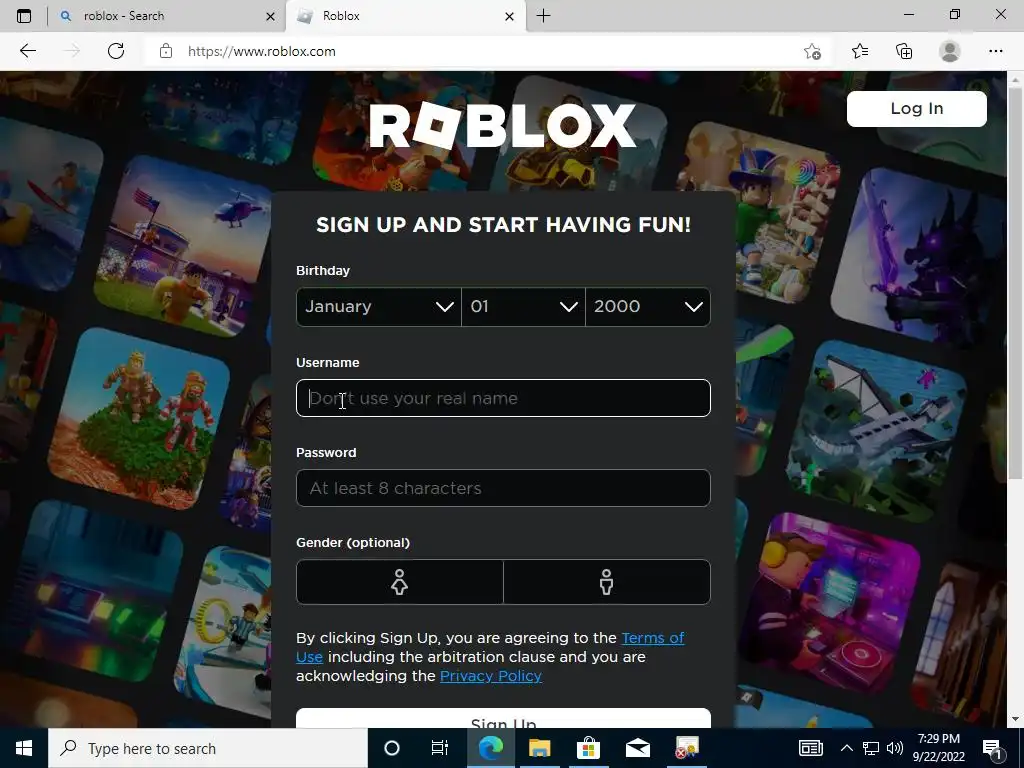
Task: Click the Log In button
Action: pyautogui.click(x=917, y=108)
